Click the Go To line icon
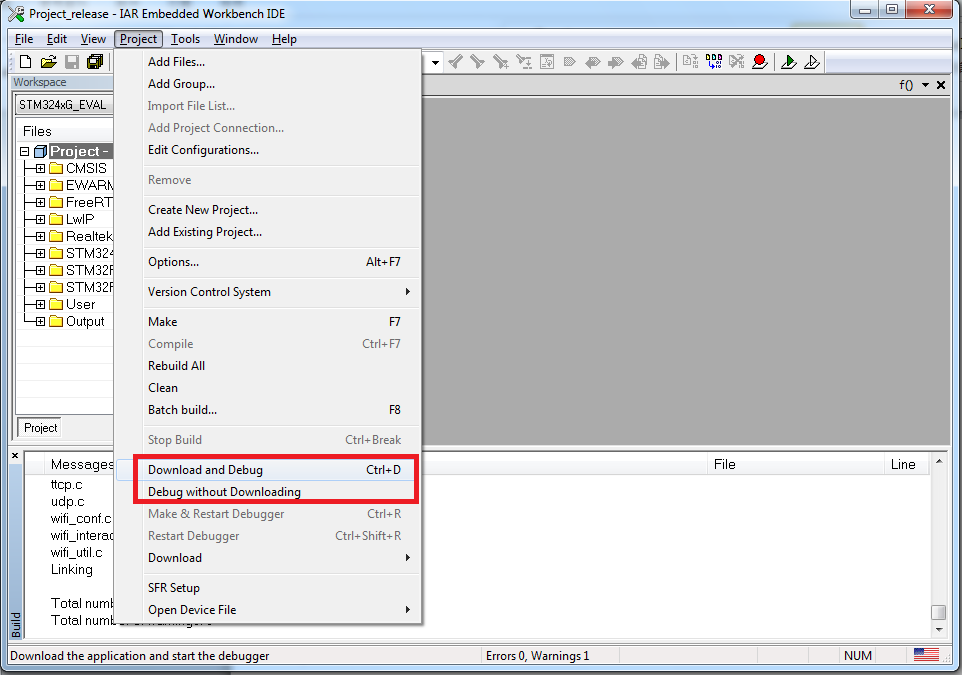The width and height of the screenshot is (962, 675). [x=547, y=61]
